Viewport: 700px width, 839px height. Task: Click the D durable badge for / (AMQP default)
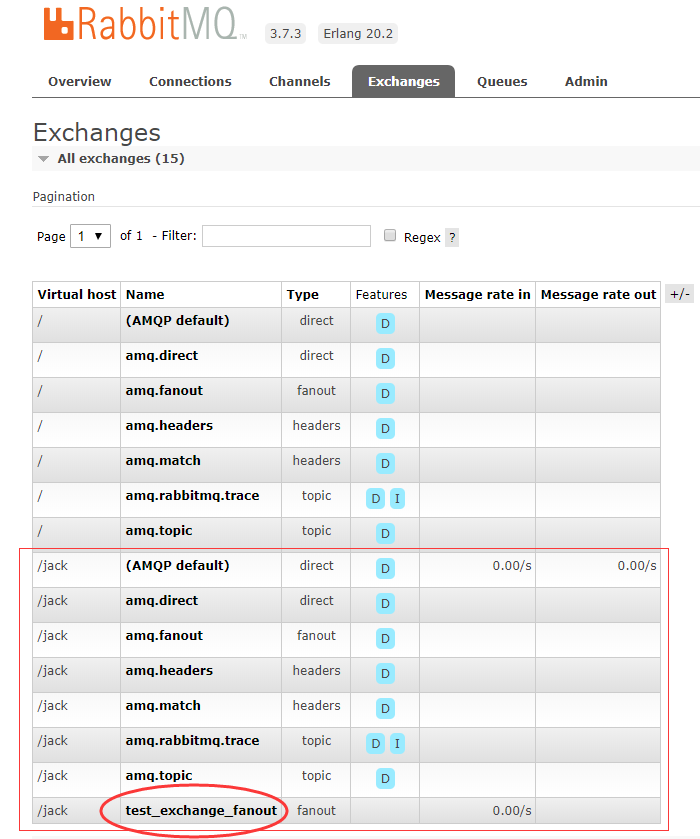[385, 324]
